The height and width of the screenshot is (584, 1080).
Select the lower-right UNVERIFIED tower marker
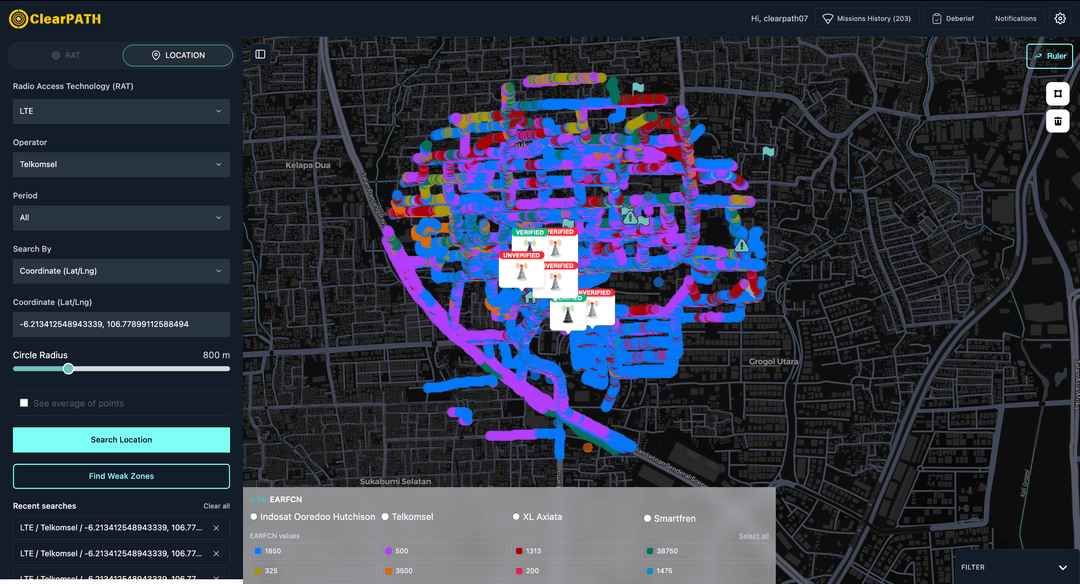(595, 307)
